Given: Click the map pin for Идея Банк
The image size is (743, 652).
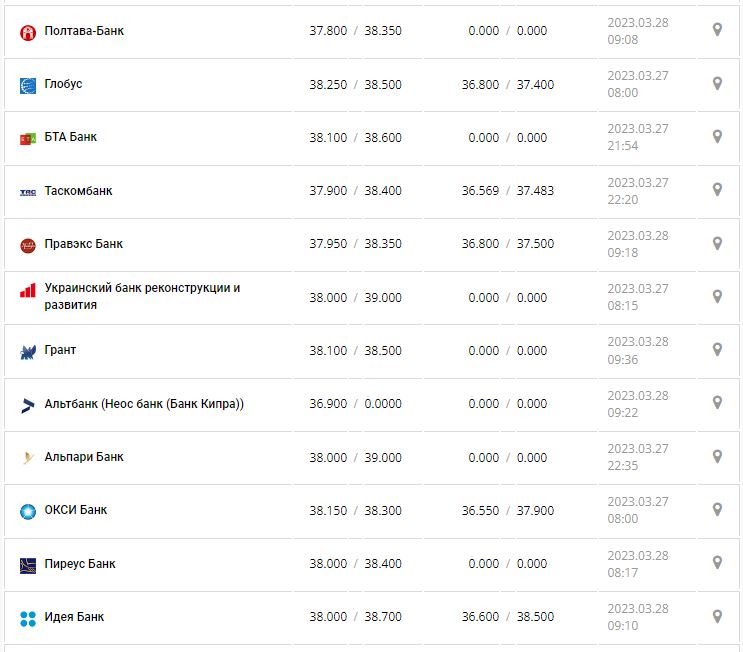Looking at the screenshot, I should [717, 616].
